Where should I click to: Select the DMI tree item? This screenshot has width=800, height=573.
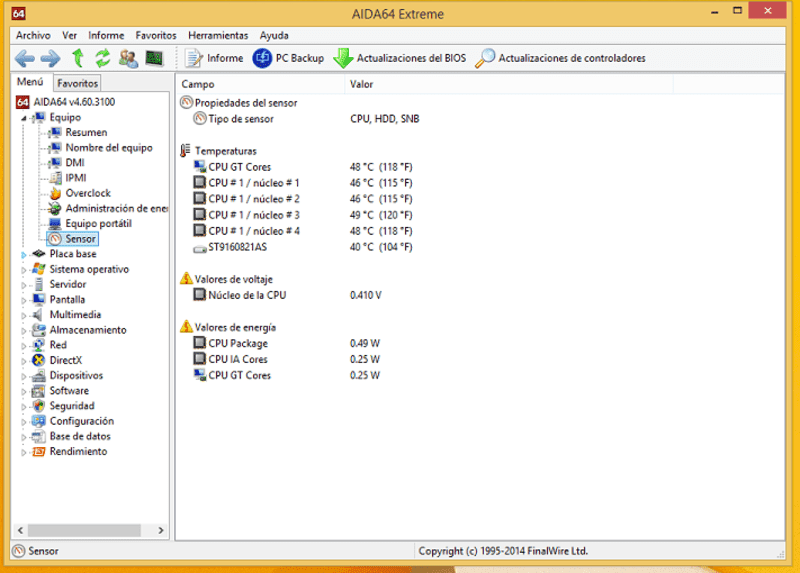pos(74,163)
